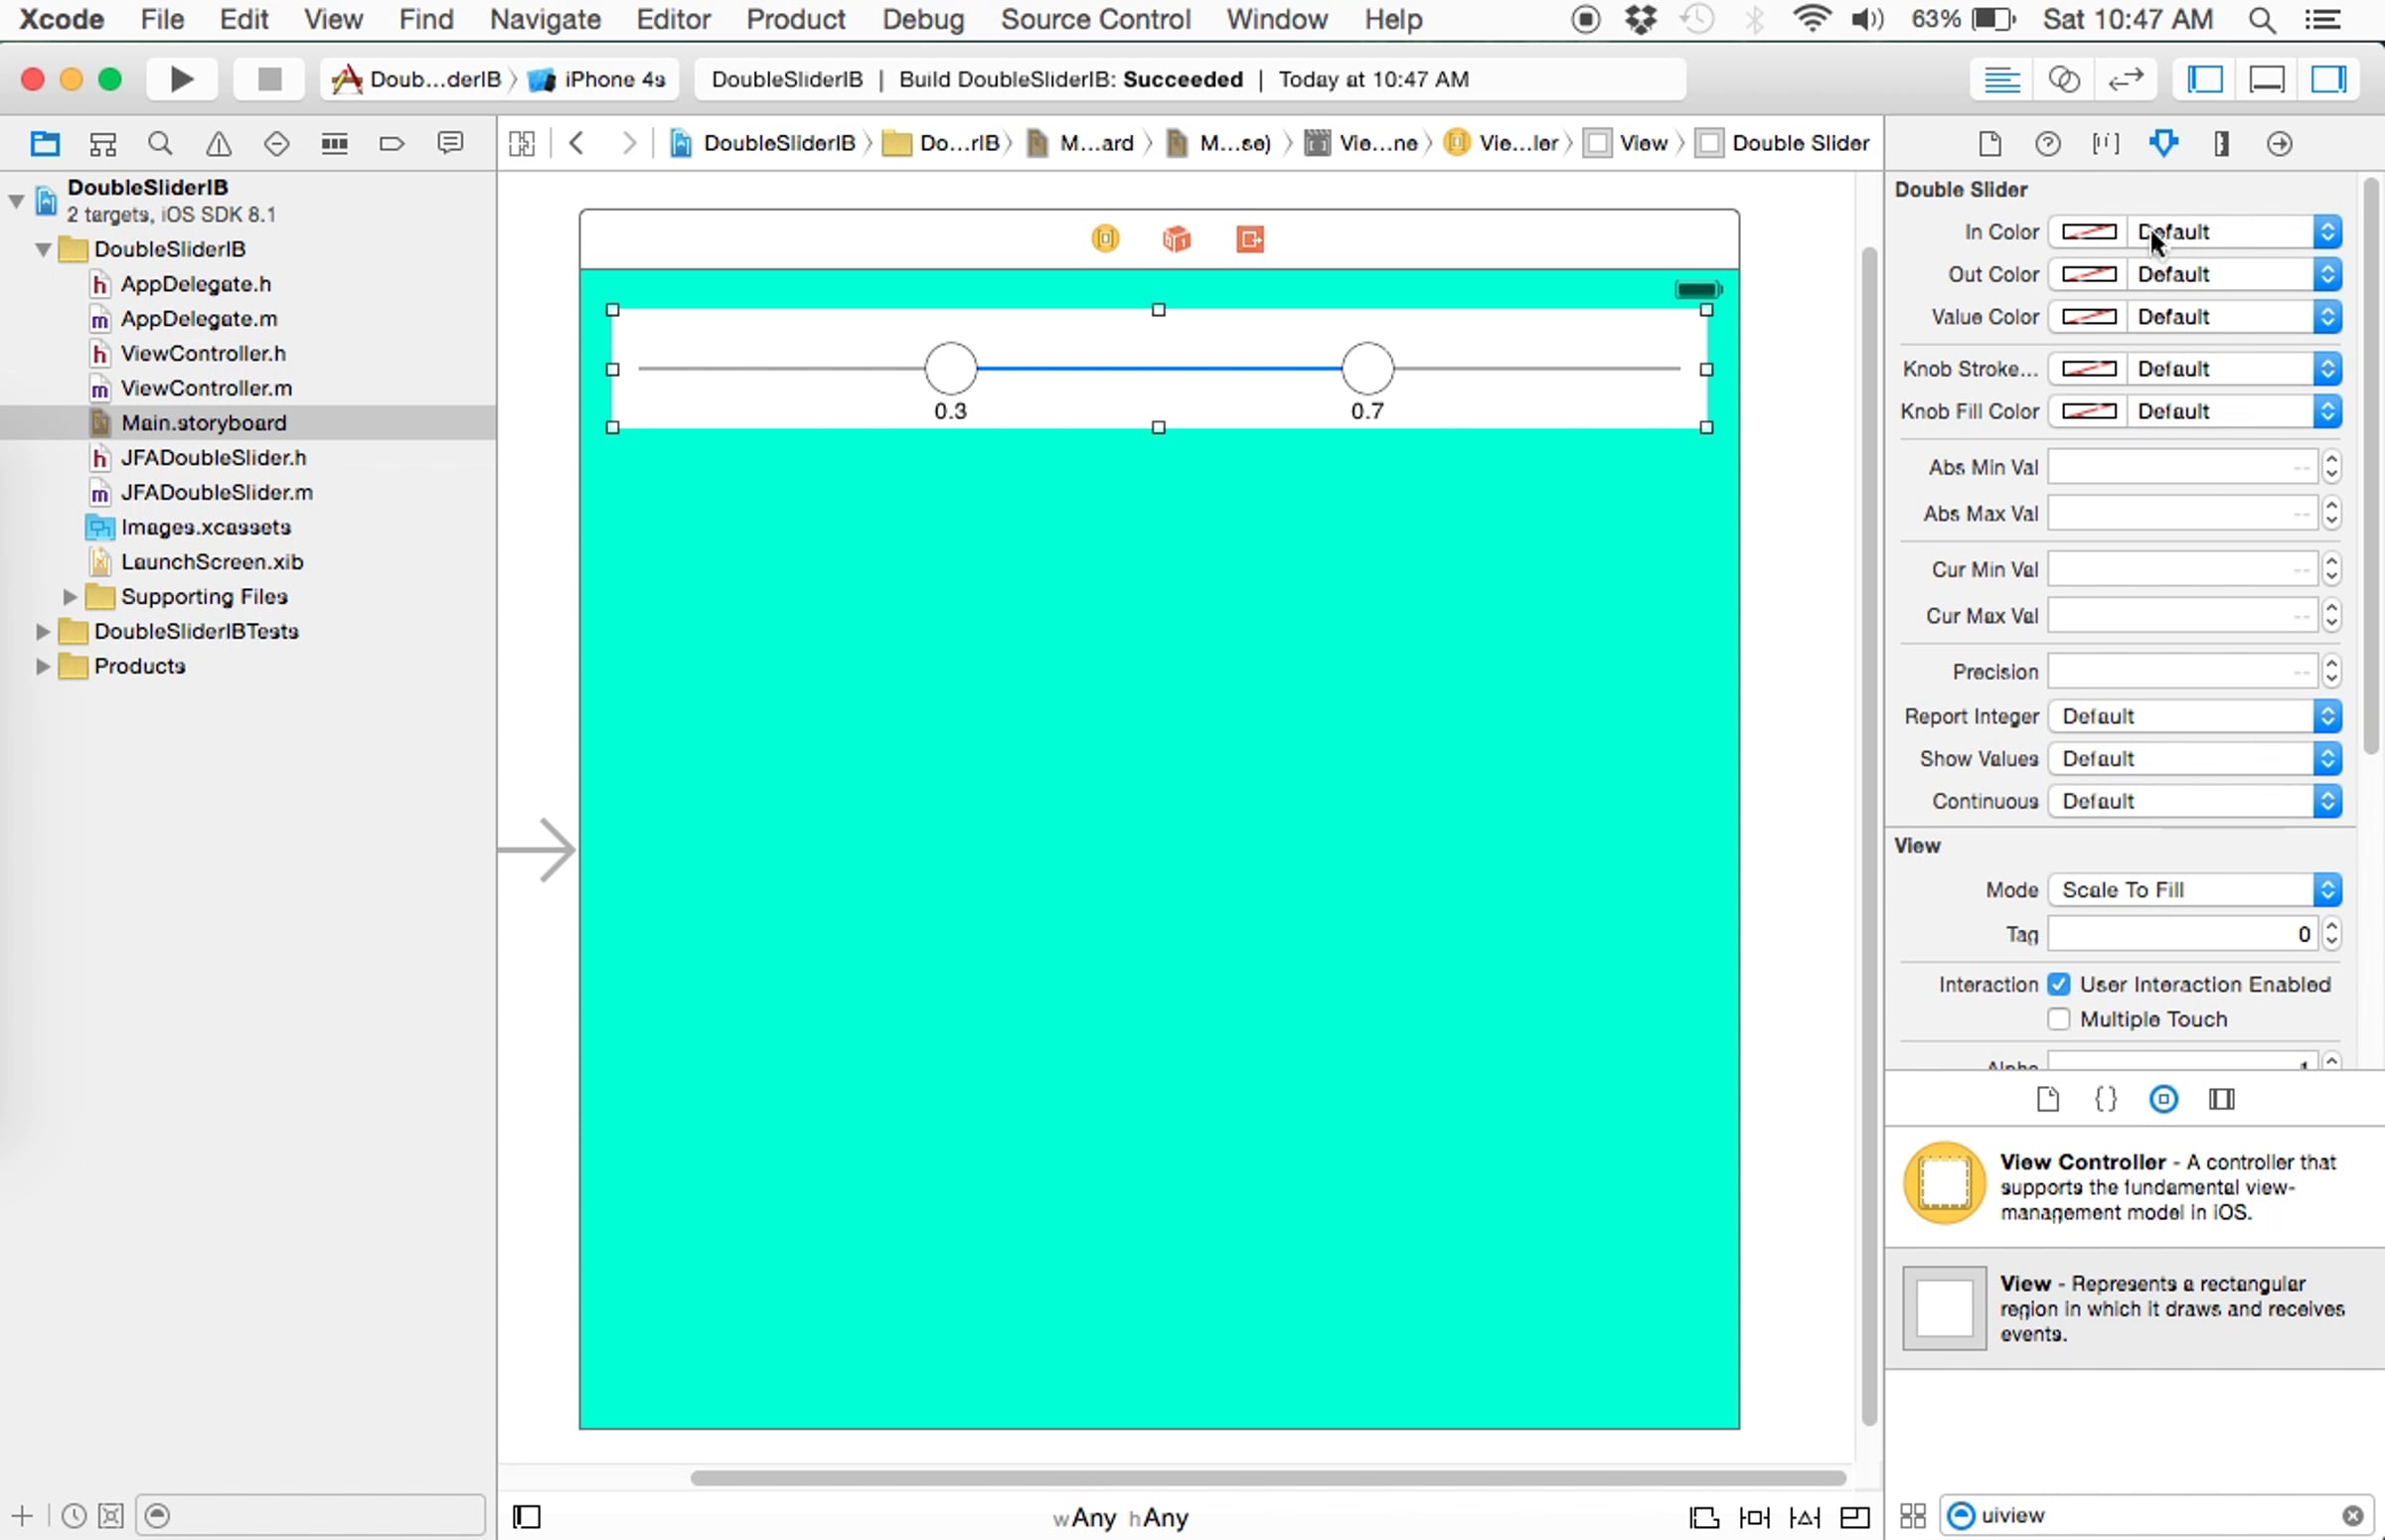Open the Show Values dropdown

tap(2195, 760)
